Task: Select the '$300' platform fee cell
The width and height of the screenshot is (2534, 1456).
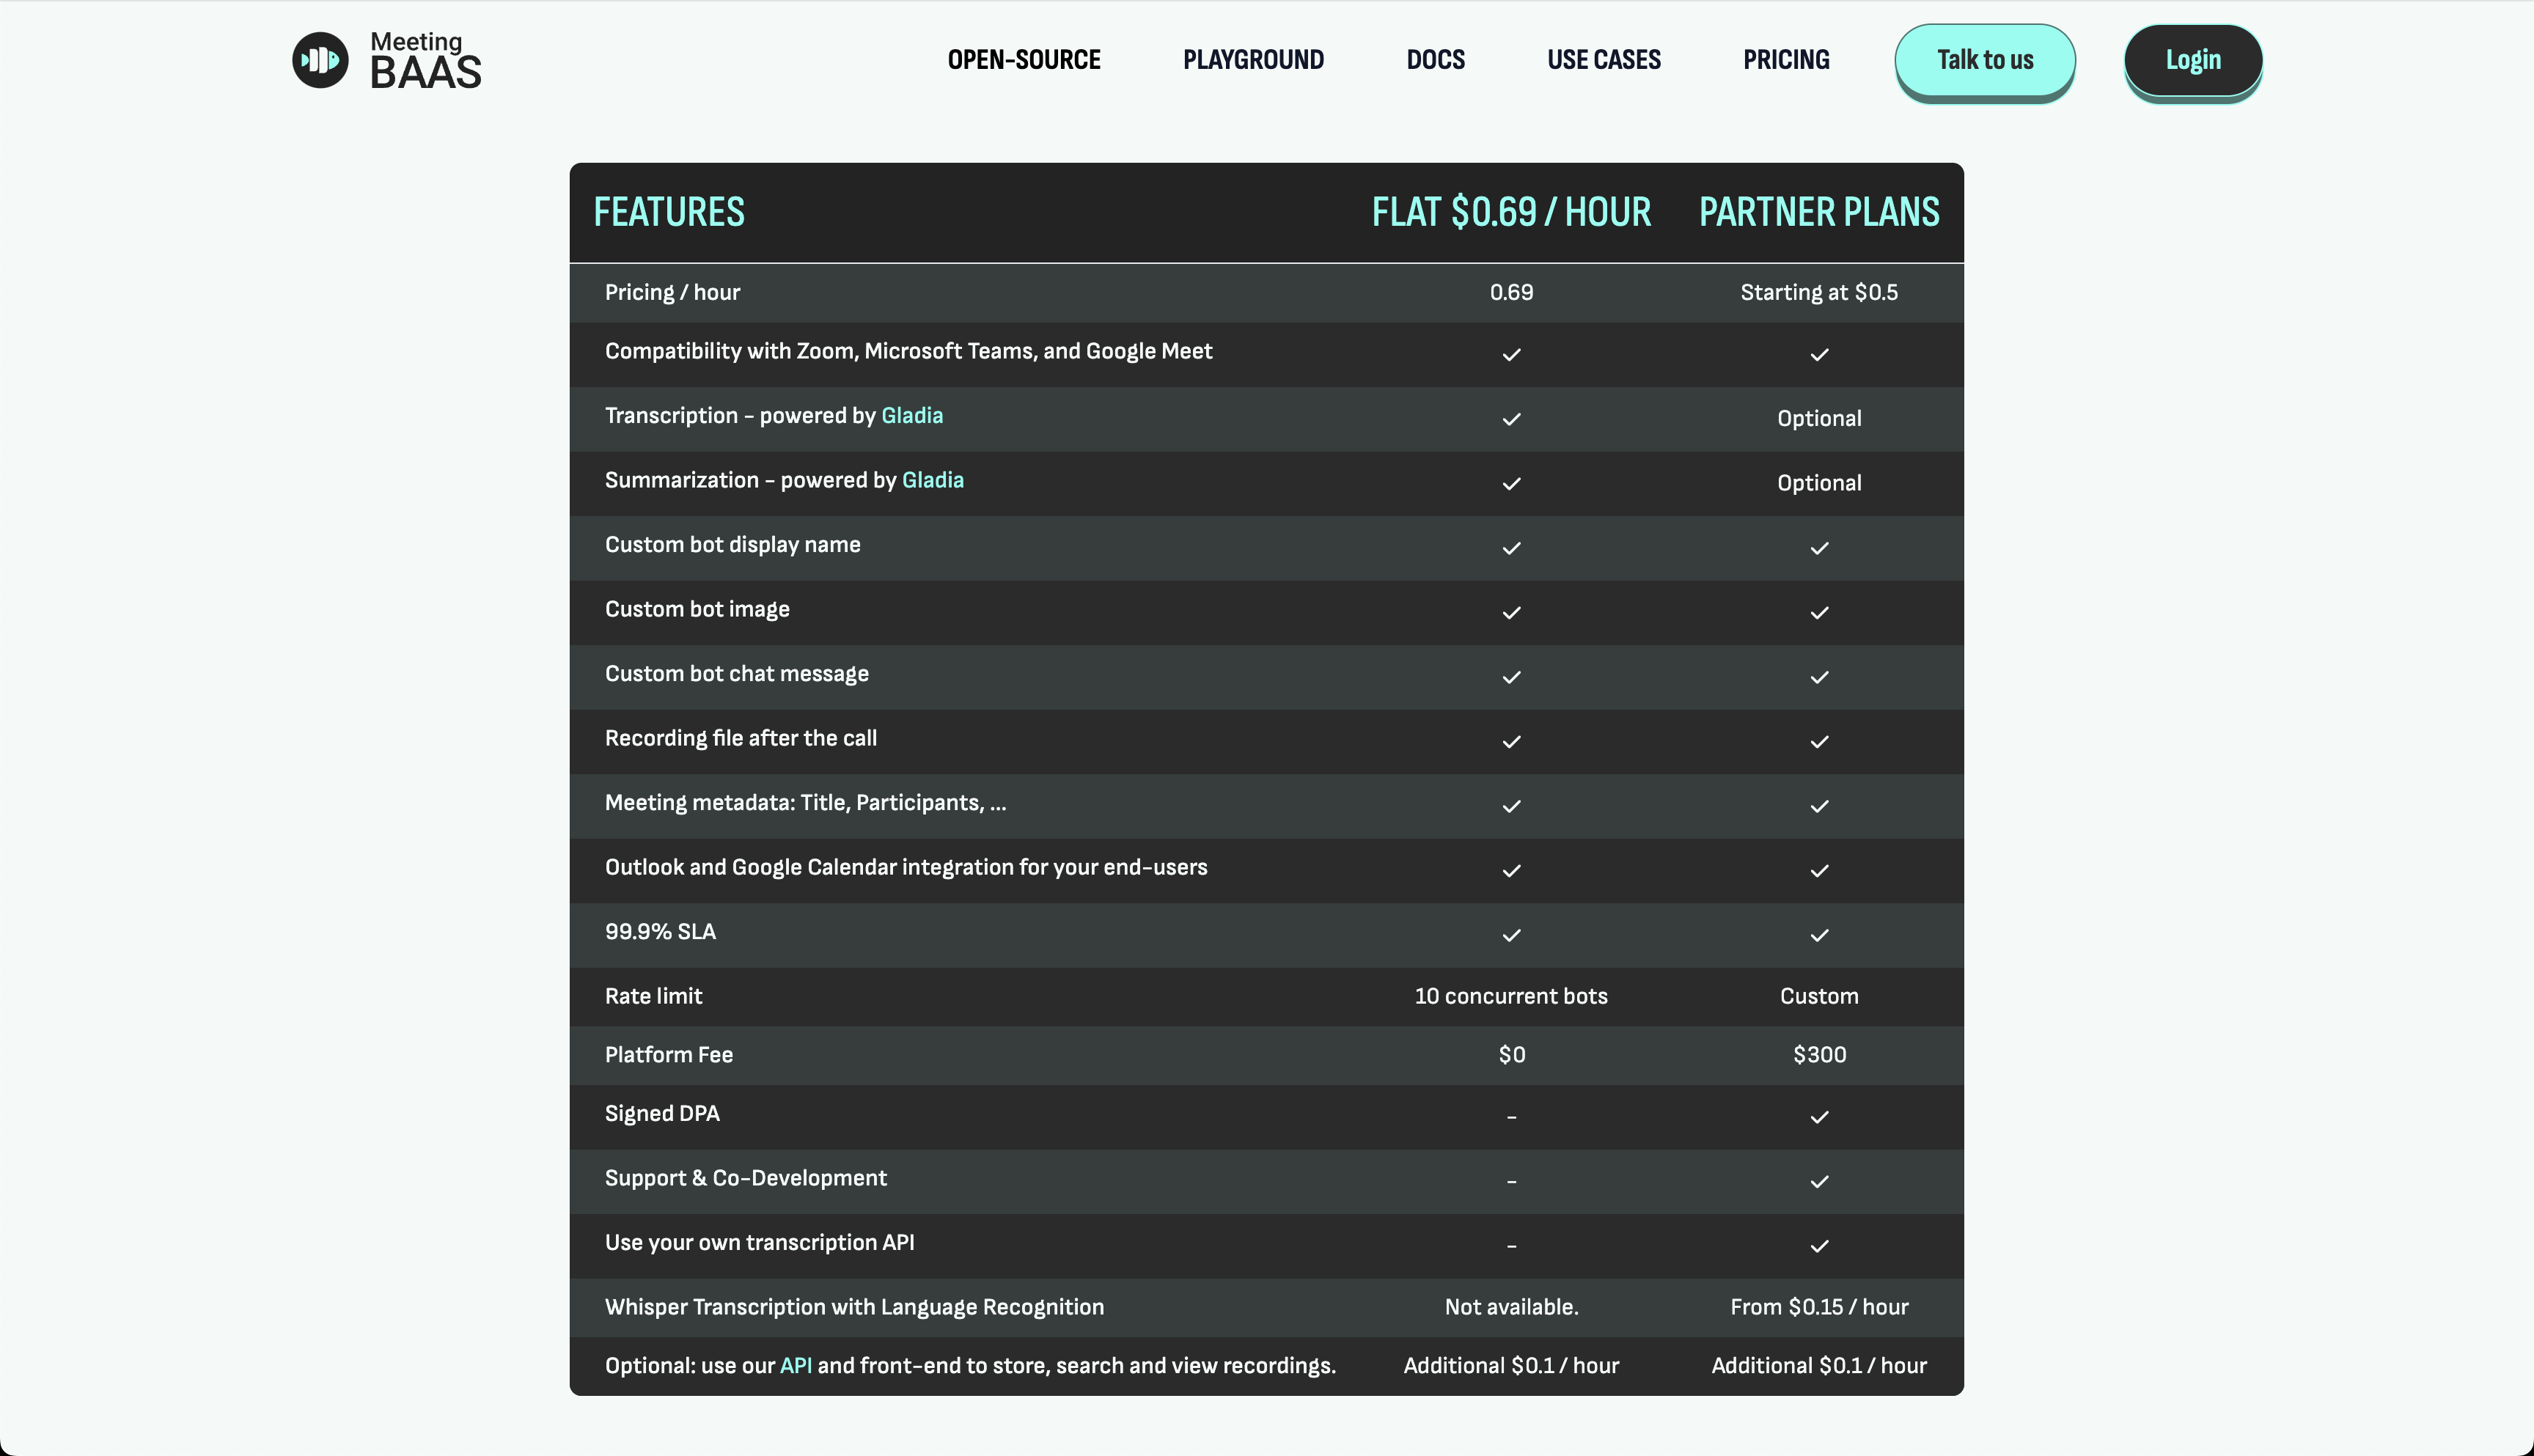Action: pos(1819,1055)
